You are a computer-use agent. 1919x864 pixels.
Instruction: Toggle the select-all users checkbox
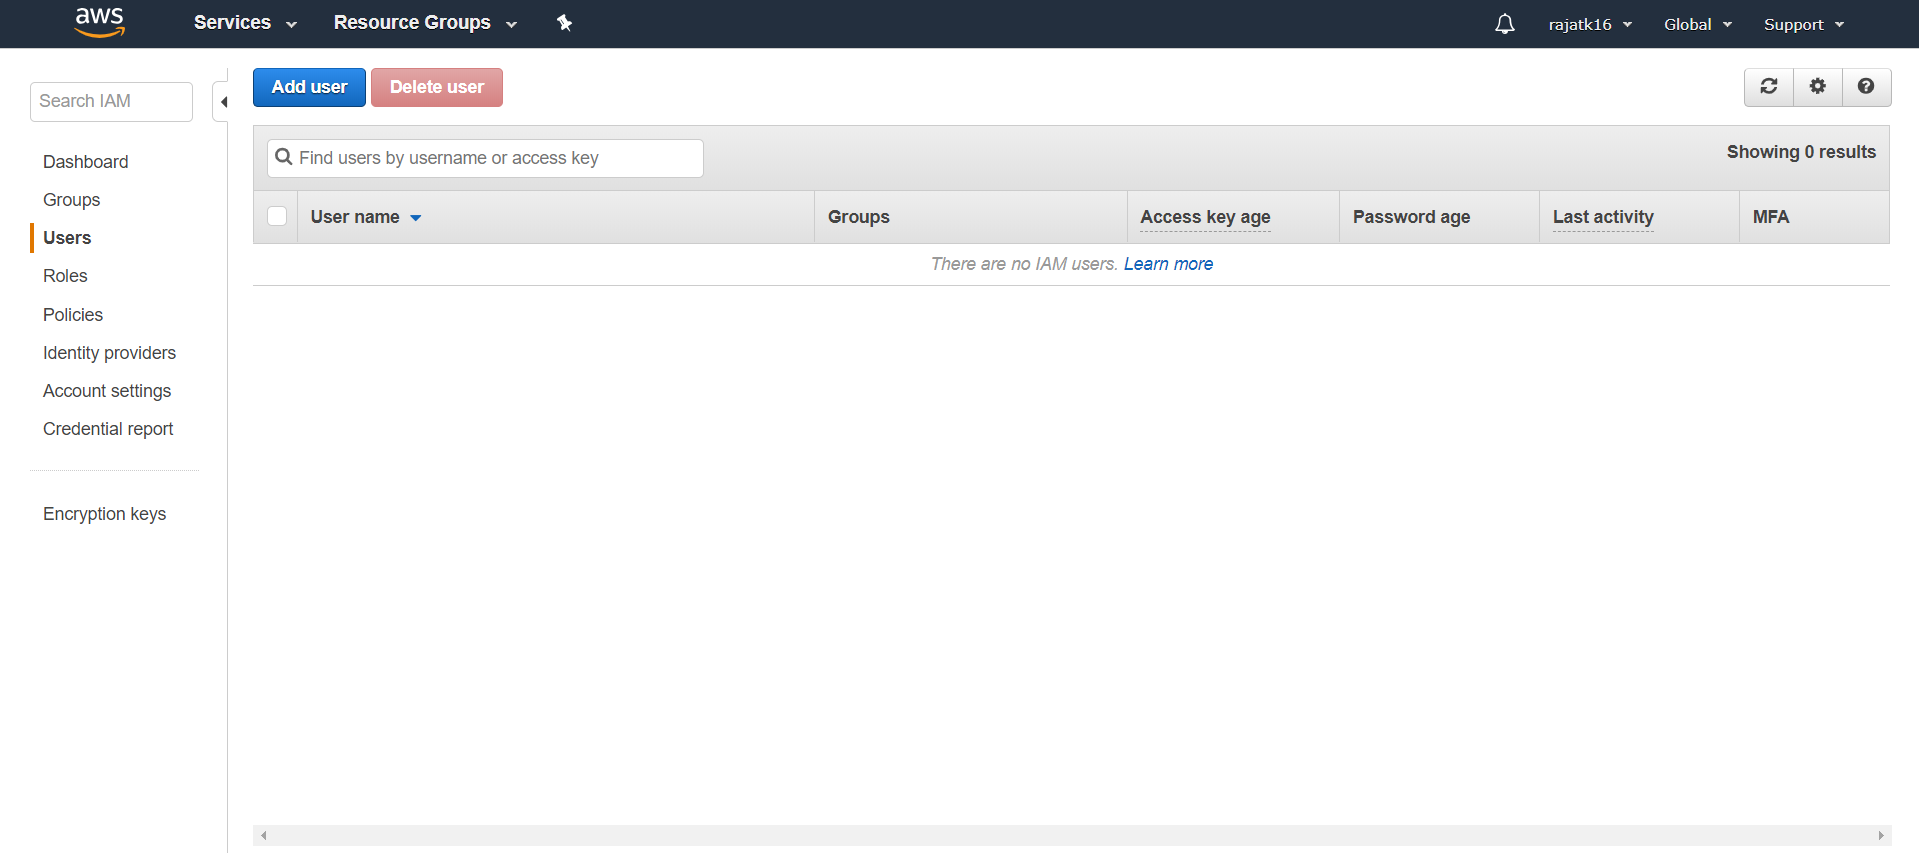(277, 216)
